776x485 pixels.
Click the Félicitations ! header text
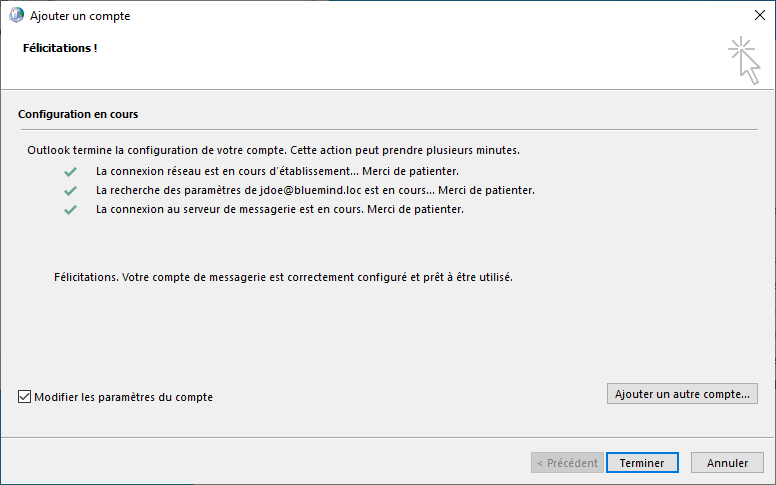60,48
